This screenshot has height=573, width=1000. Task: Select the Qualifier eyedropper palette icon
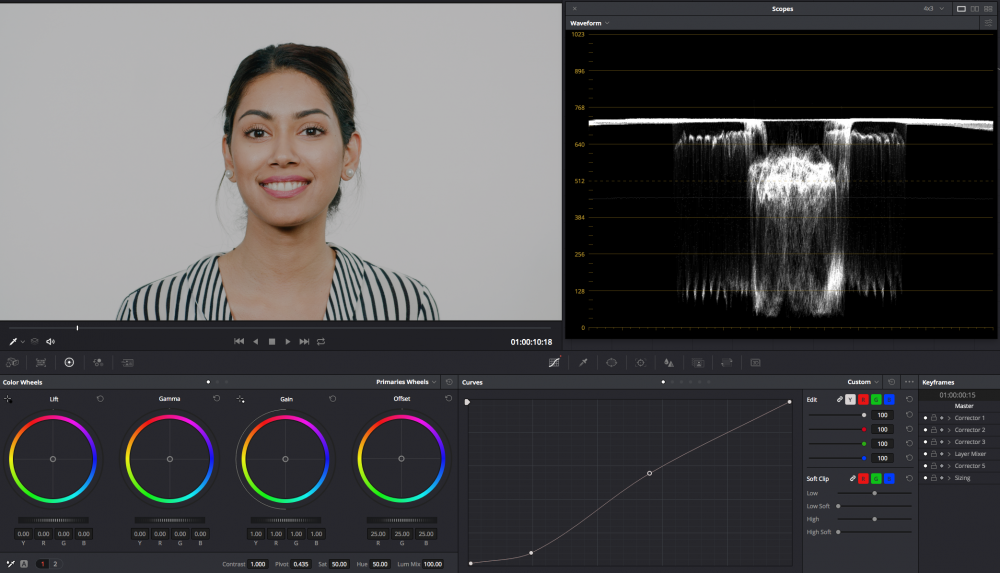pos(583,362)
